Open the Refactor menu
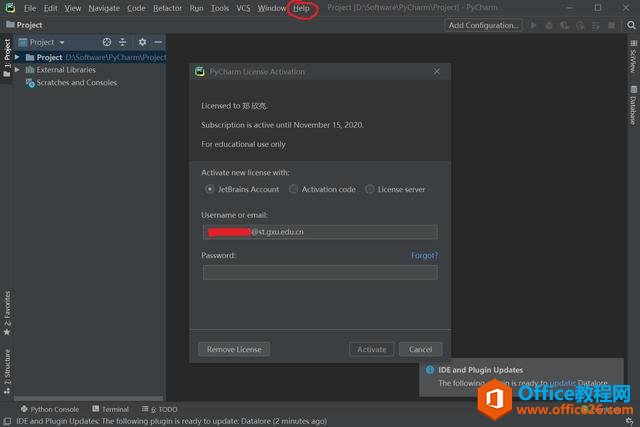This screenshot has height=427, width=640. coord(167,8)
